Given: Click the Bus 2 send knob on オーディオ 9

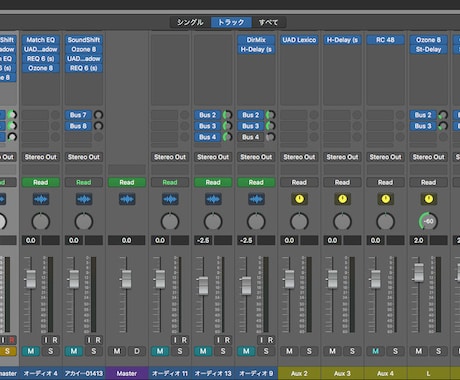Looking at the screenshot, I should tap(270, 115).
